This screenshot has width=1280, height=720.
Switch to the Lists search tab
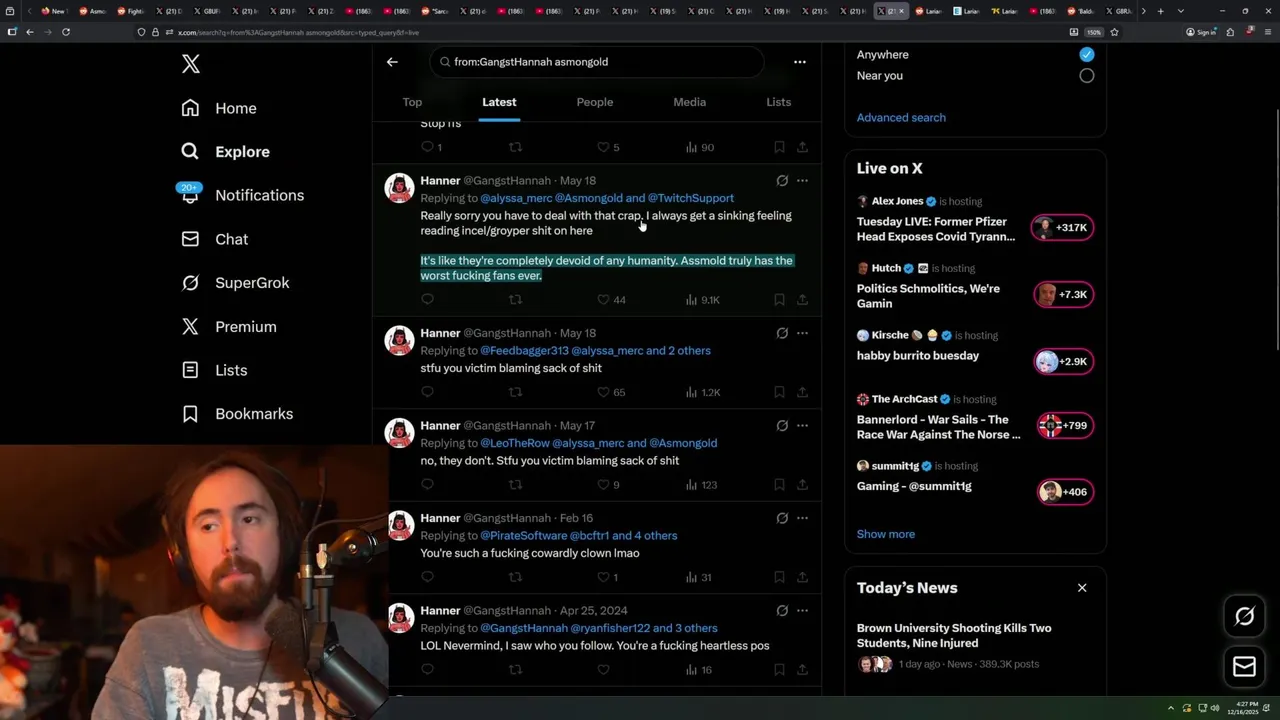(x=778, y=102)
